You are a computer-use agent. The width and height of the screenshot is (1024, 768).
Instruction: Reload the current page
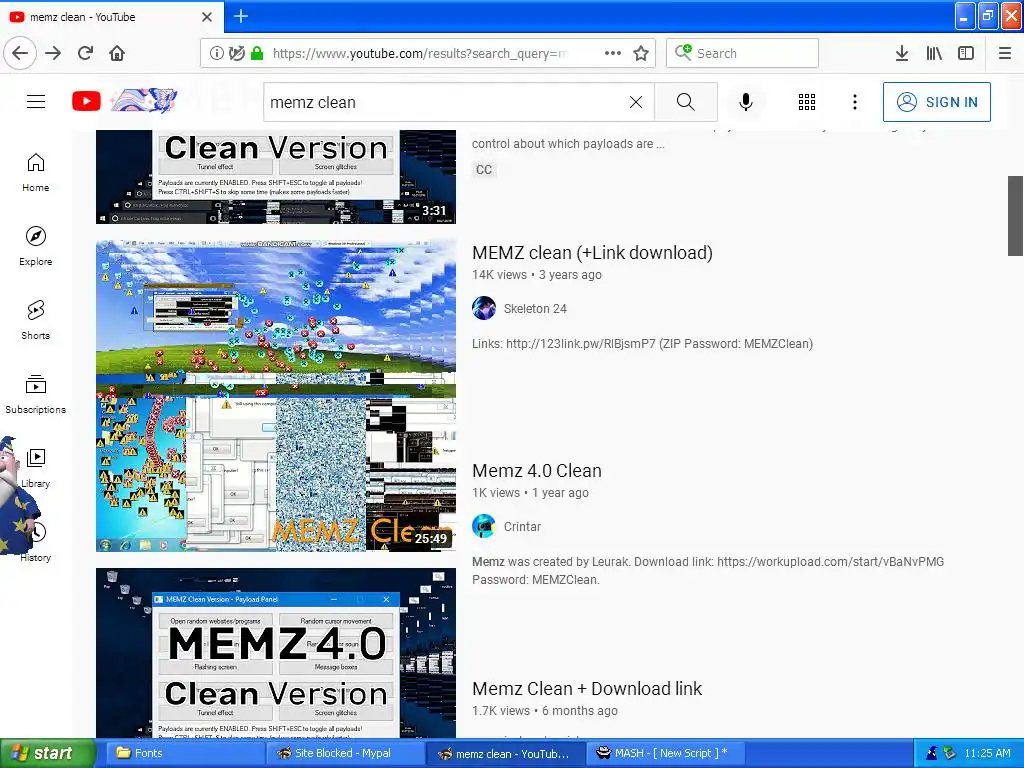(x=85, y=53)
